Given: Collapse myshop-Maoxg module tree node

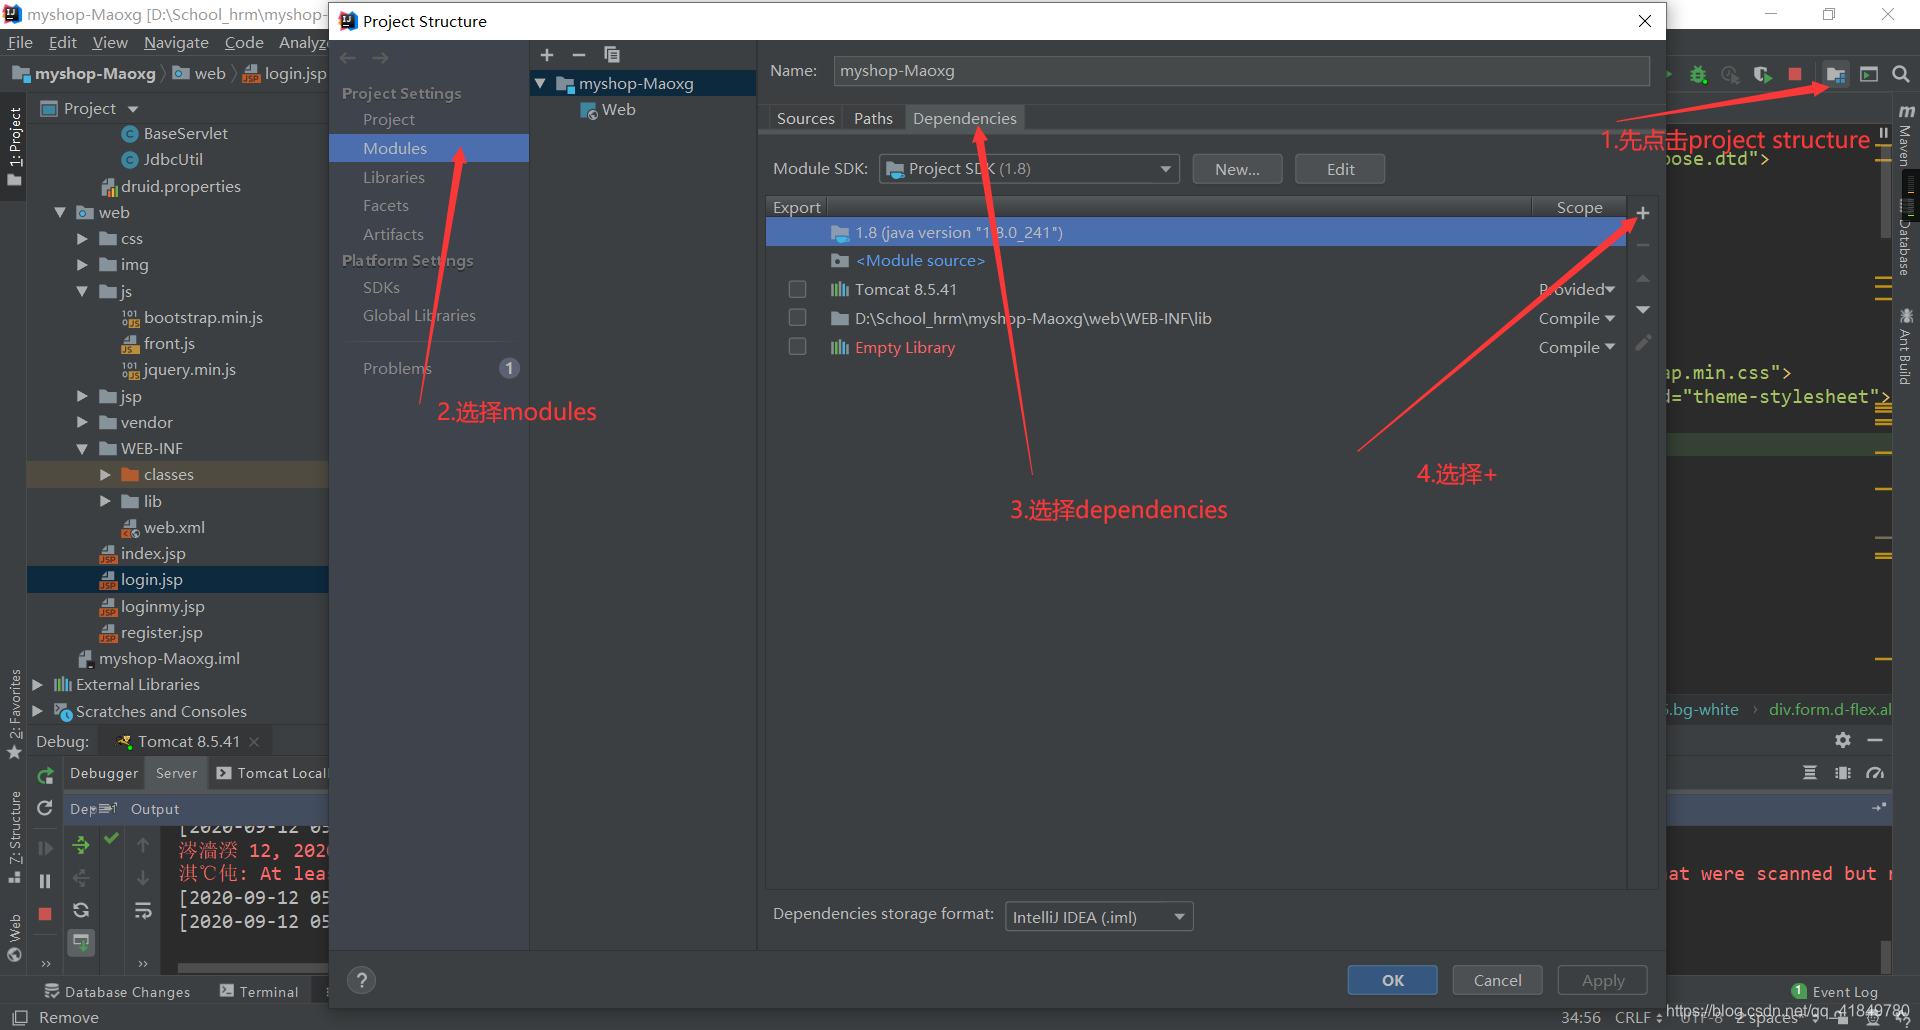Looking at the screenshot, I should point(540,84).
